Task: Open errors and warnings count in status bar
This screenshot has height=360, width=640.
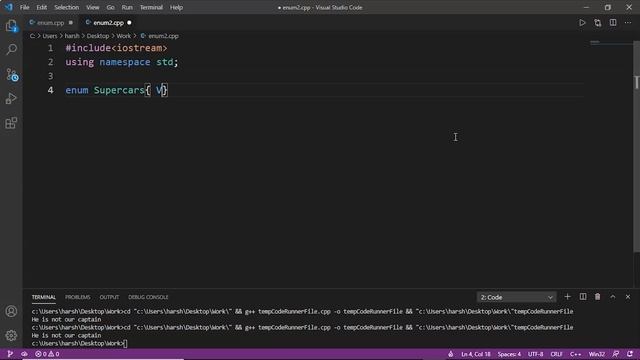Action: click(x=47, y=354)
